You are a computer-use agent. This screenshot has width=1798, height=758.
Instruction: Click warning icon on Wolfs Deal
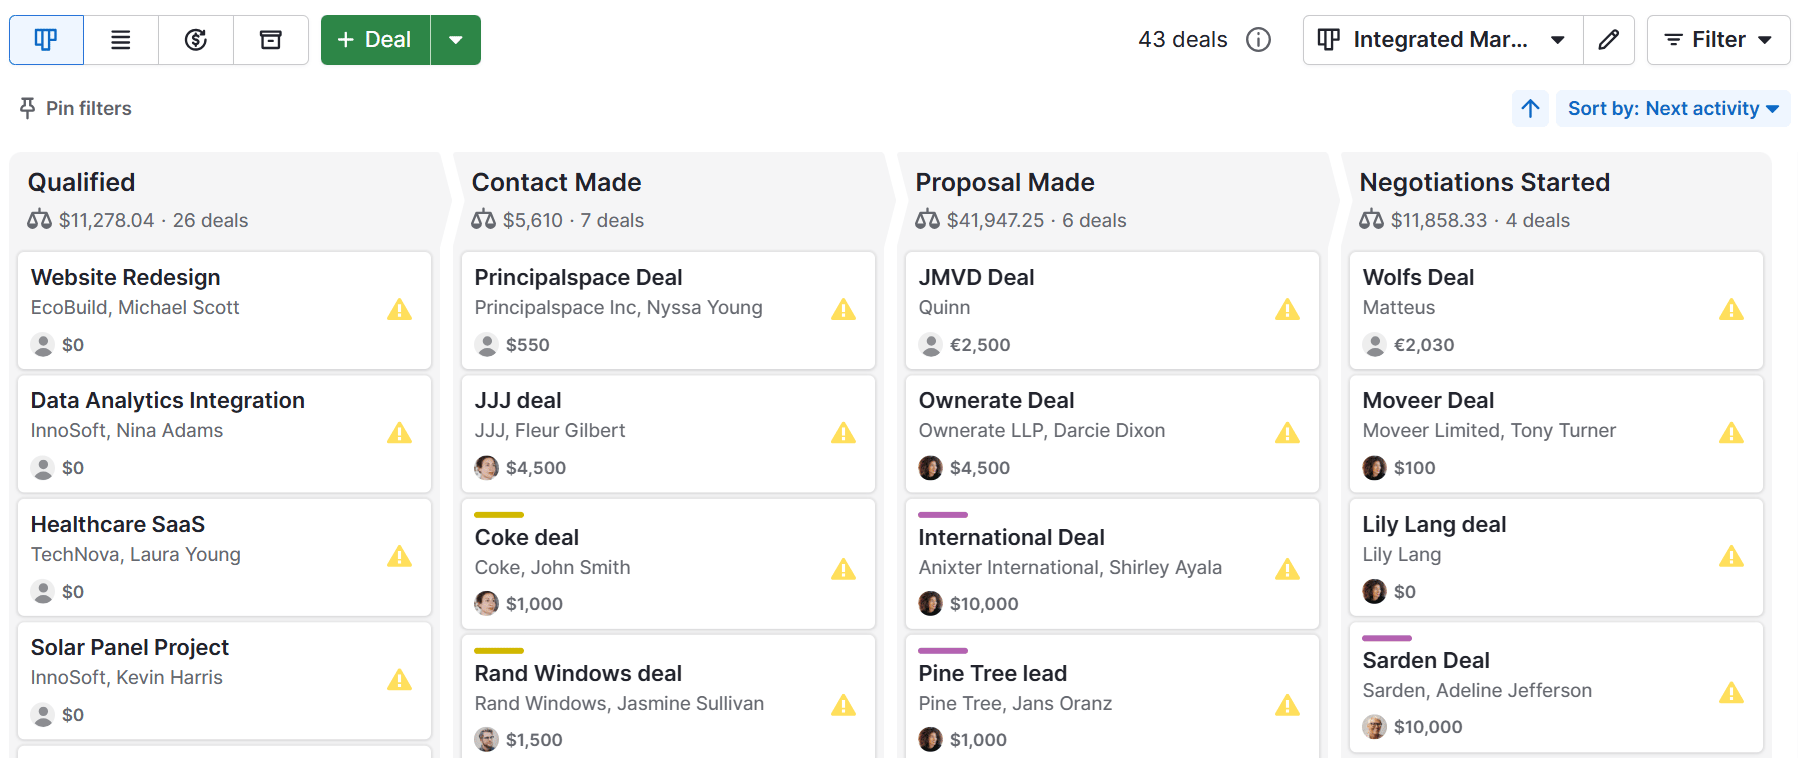pos(1732,309)
